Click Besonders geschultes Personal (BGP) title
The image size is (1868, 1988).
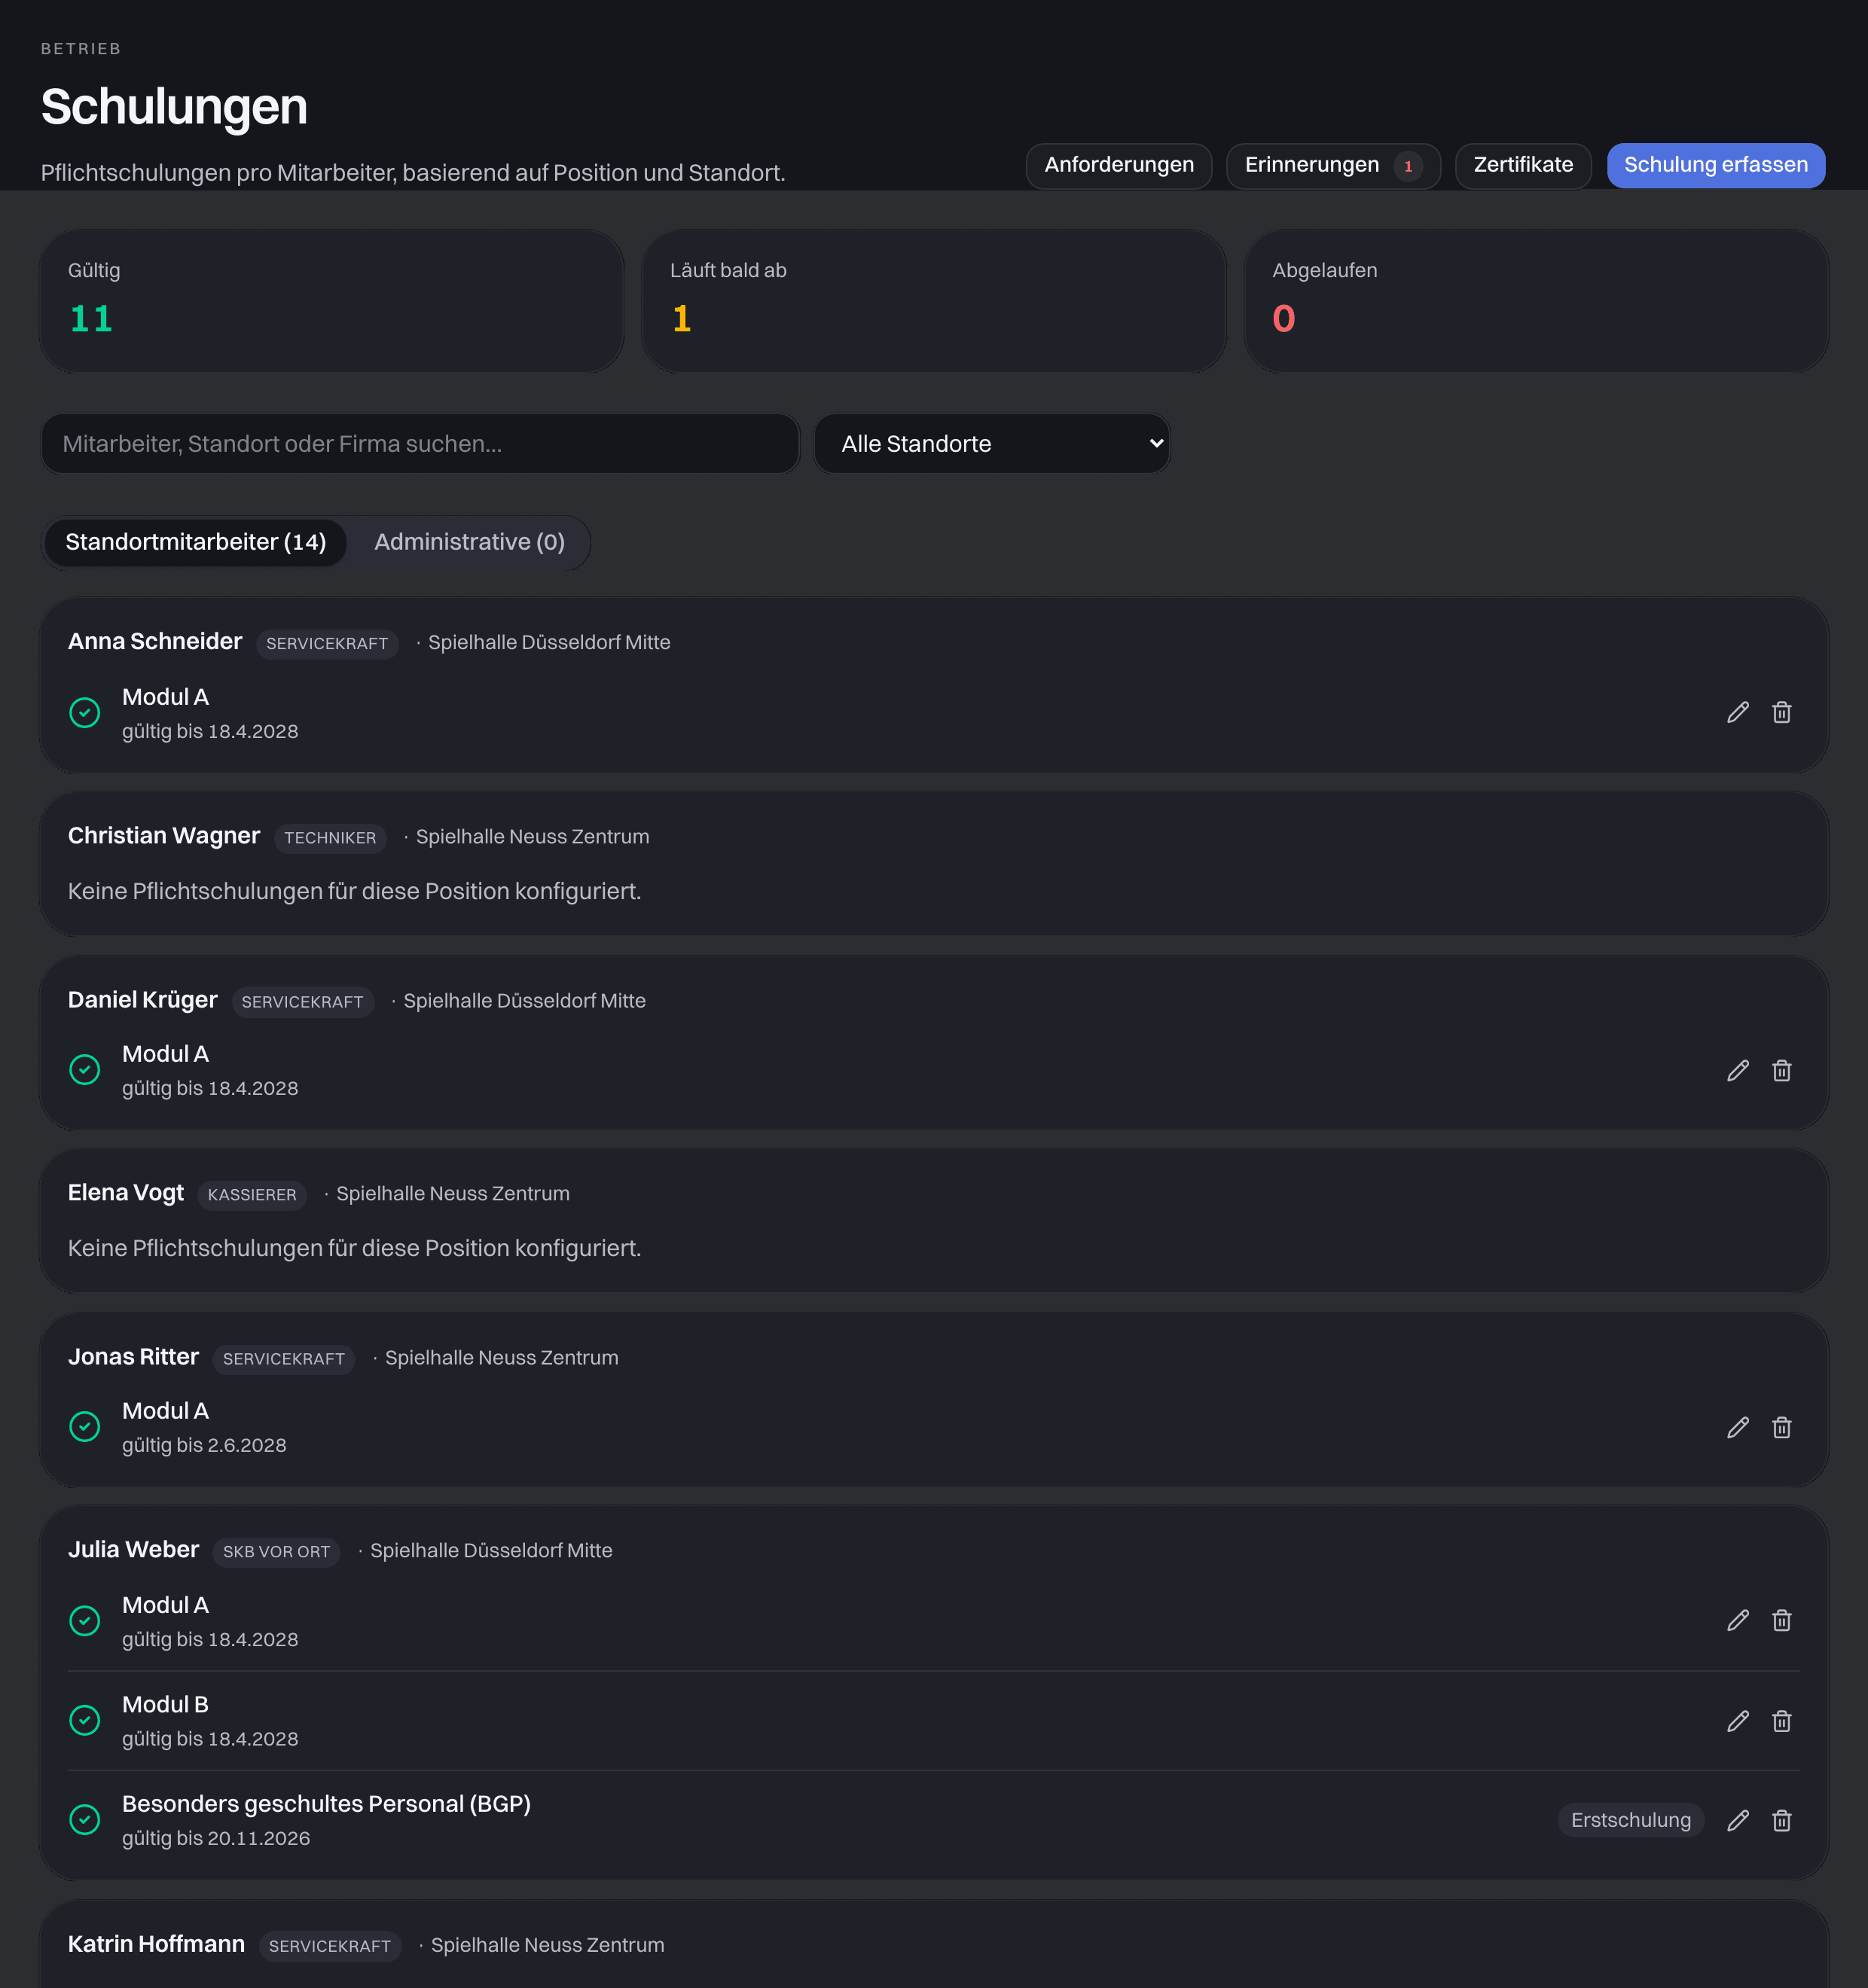pyautogui.click(x=326, y=1803)
